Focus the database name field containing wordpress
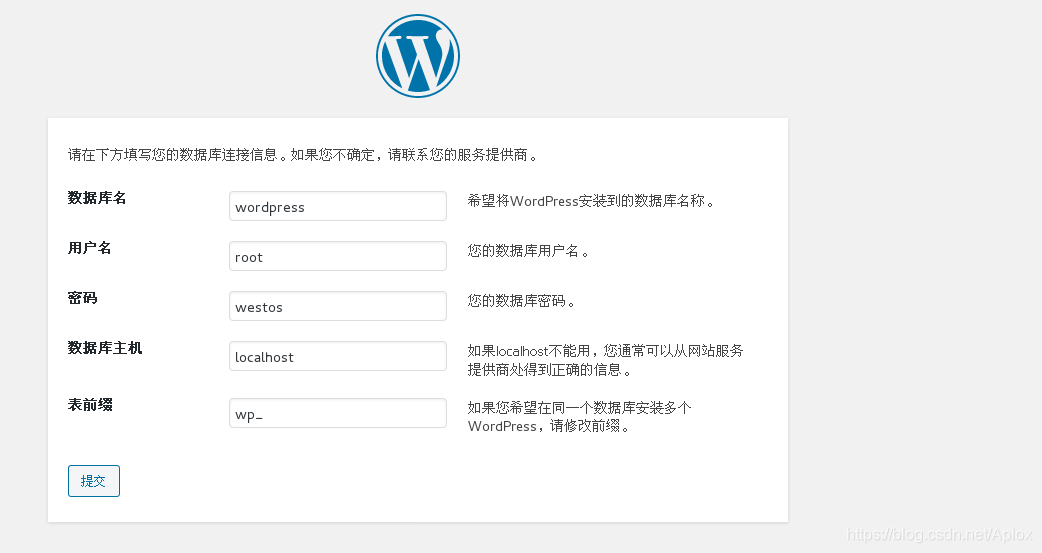Image resolution: width=1042 pixels, height=553 pixels. pyautogui.click(x=338, y=206)
